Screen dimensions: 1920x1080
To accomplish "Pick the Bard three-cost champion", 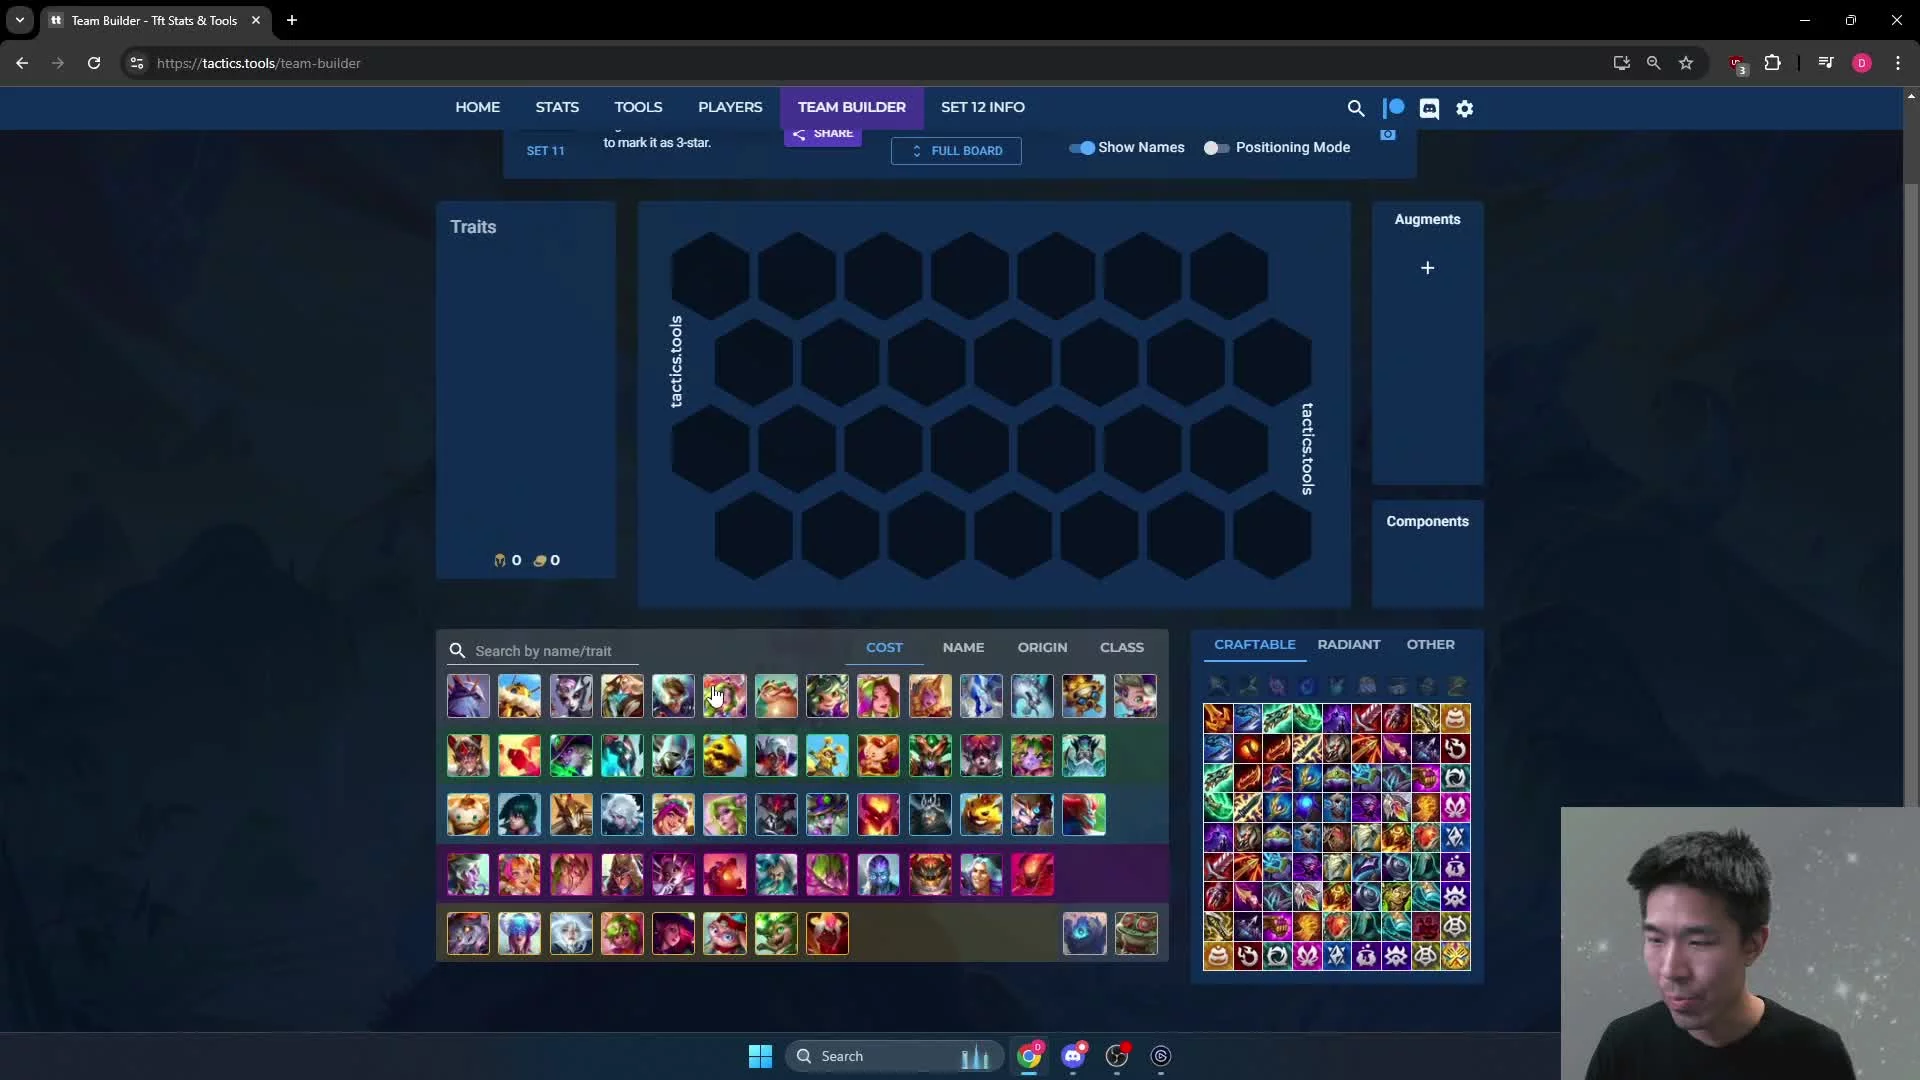I will (x=468, y=815).
